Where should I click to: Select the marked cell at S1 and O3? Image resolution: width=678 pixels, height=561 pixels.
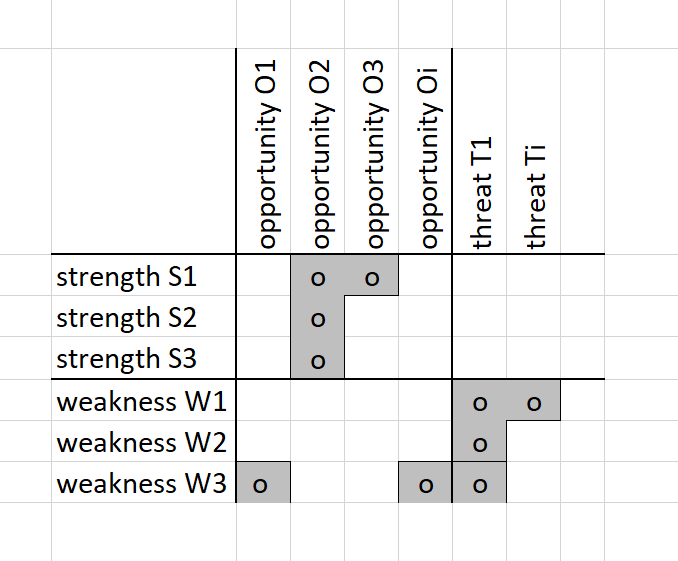[x=372, y=276]
